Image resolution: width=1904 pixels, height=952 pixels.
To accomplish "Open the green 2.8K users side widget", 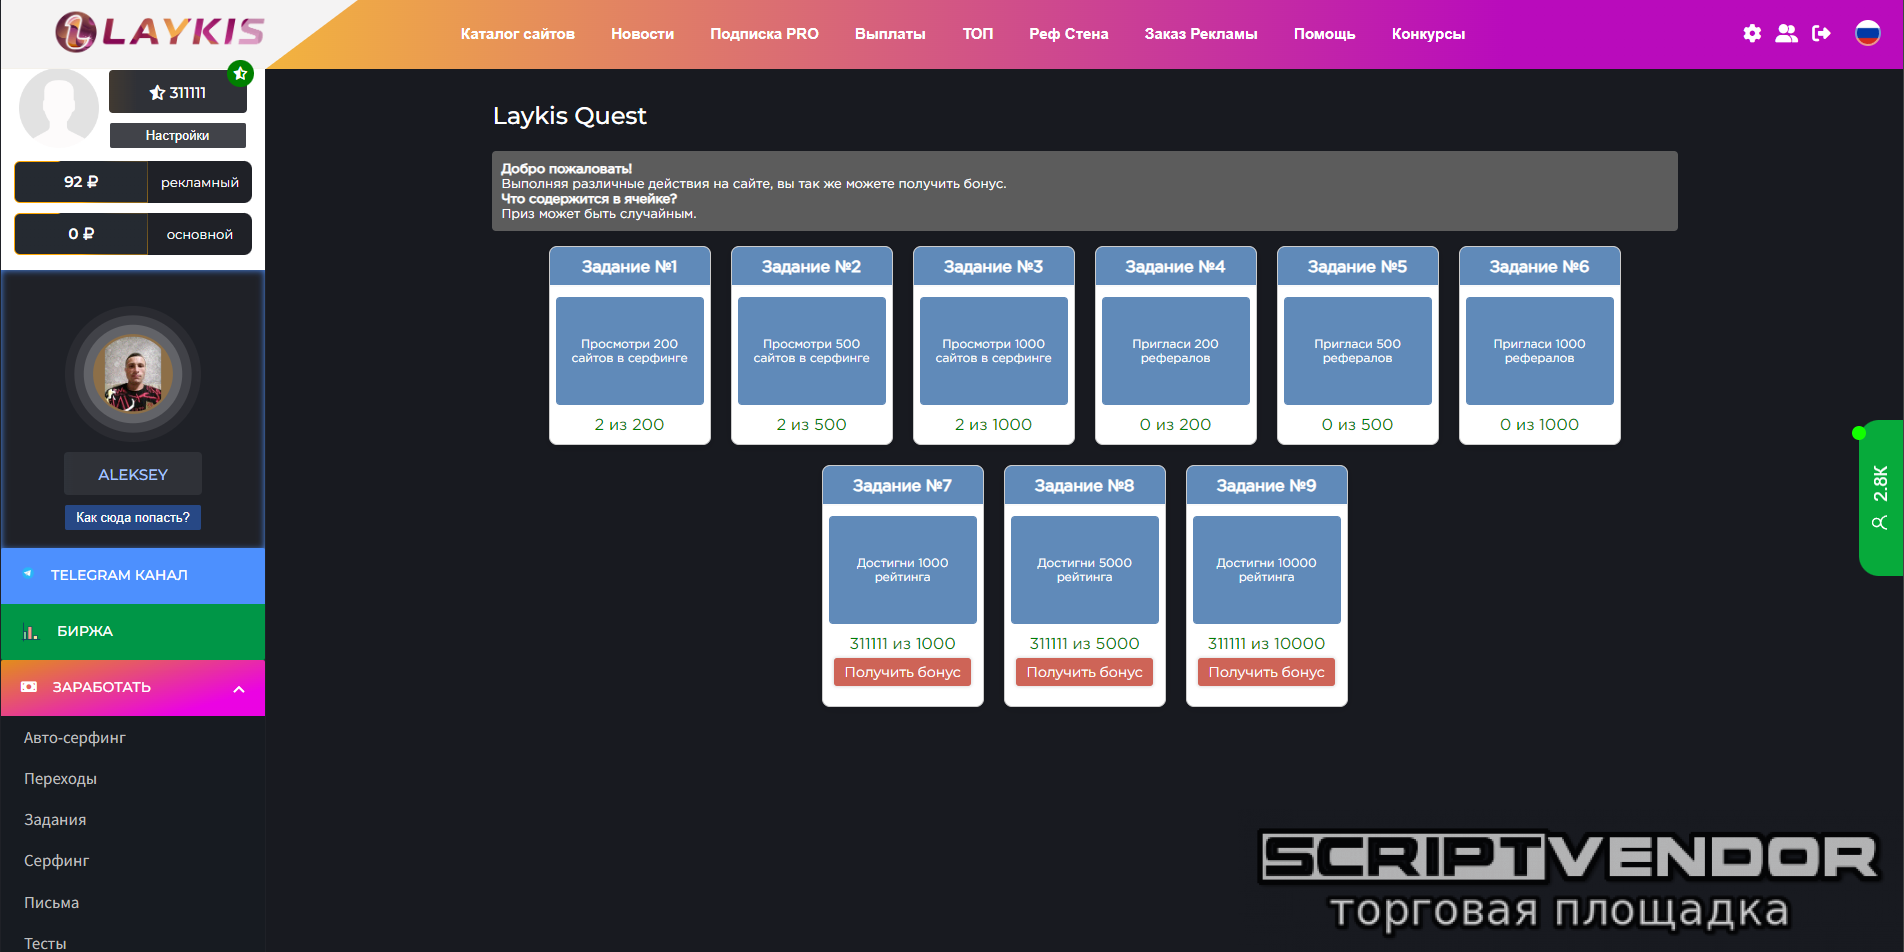I will pyautogui.click(x=1879, y=497).
